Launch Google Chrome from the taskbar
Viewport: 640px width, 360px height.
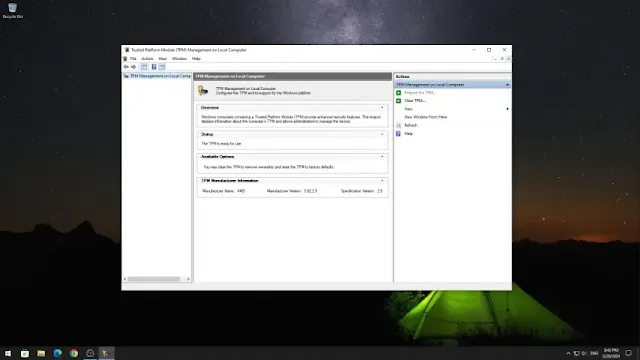click(x=74, y=353)
